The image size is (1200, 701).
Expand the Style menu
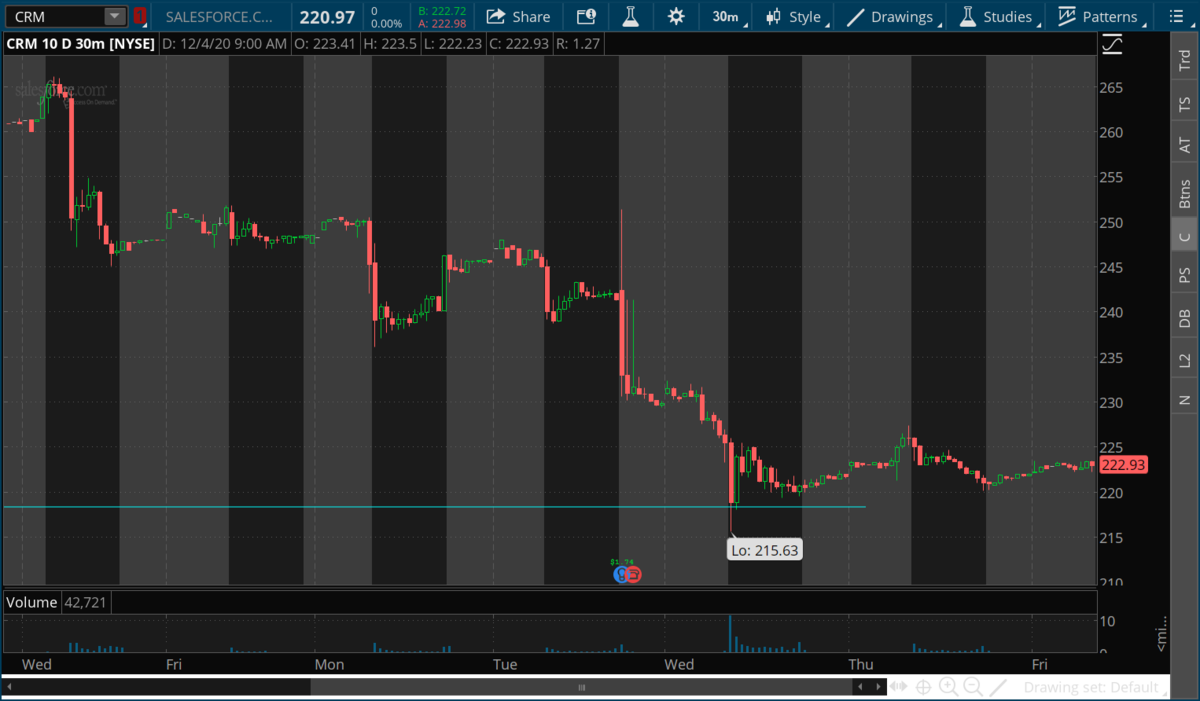(798, 16)
